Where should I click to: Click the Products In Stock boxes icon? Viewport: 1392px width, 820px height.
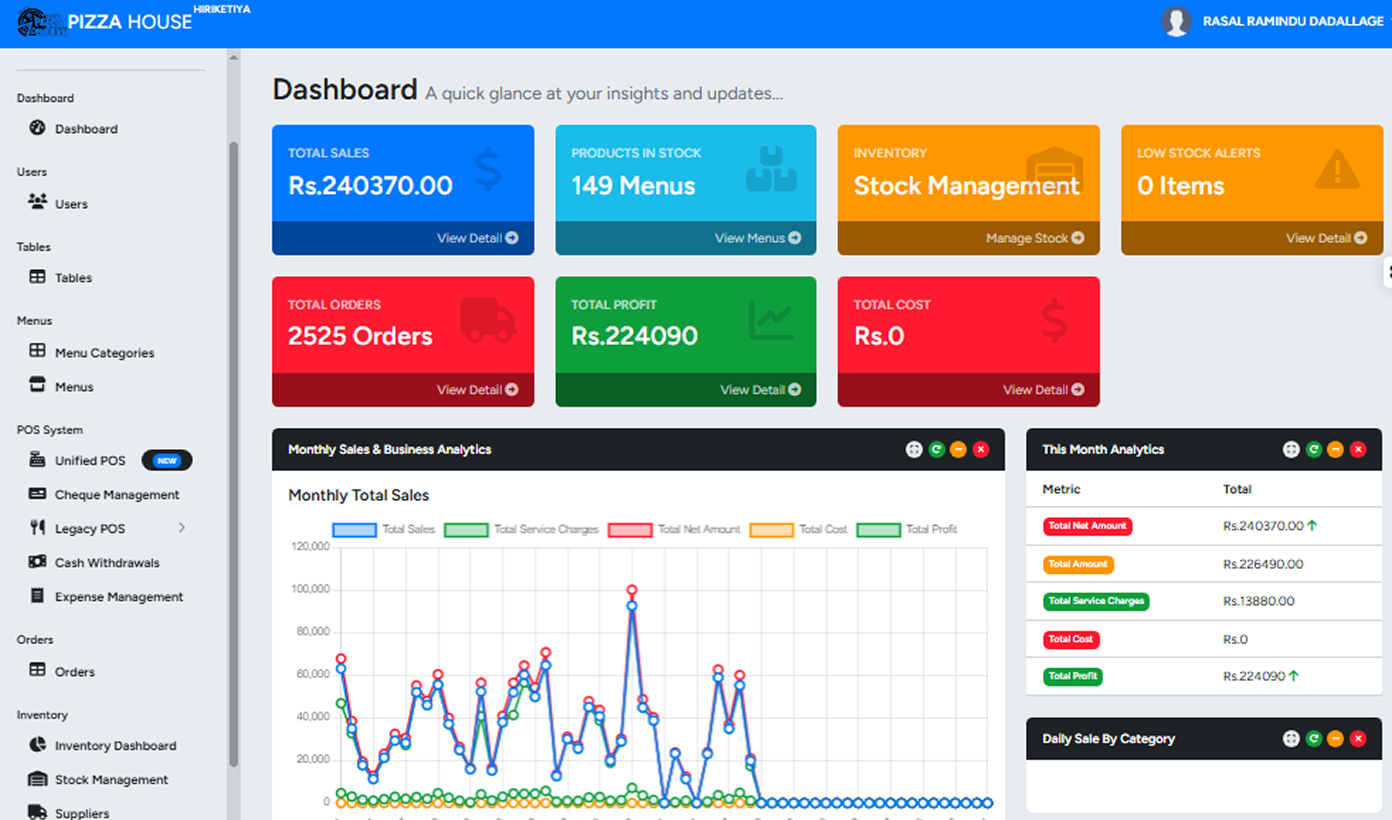771,170
